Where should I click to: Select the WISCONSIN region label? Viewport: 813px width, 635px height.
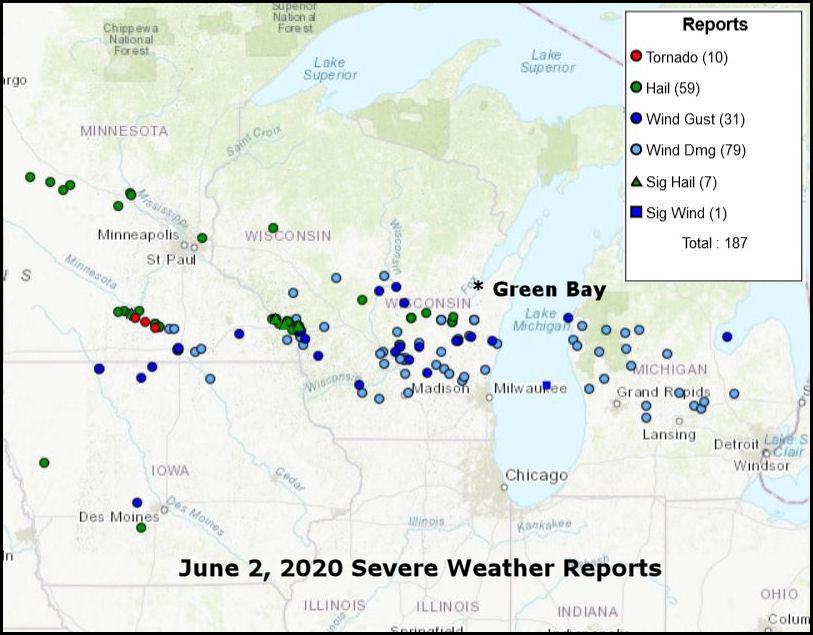point(287,237)
